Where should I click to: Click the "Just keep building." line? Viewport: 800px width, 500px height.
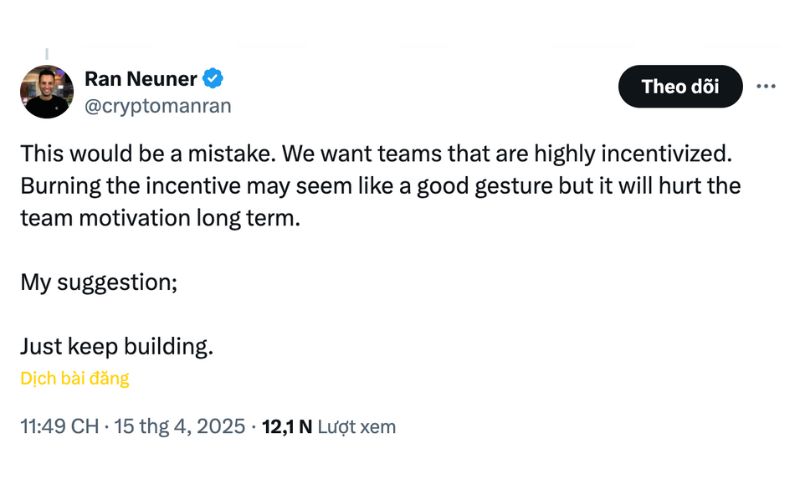click(117, 346)
